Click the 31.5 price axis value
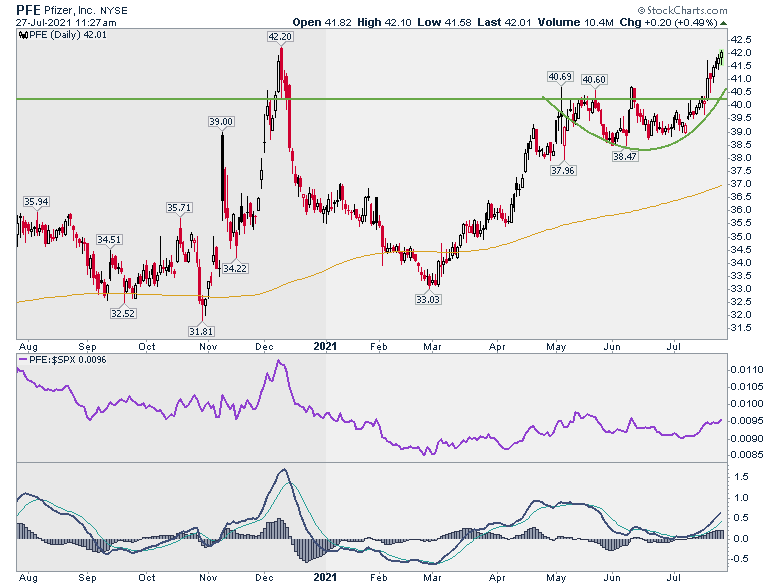This screenshot has height=586, width=780. pos(741,328)
